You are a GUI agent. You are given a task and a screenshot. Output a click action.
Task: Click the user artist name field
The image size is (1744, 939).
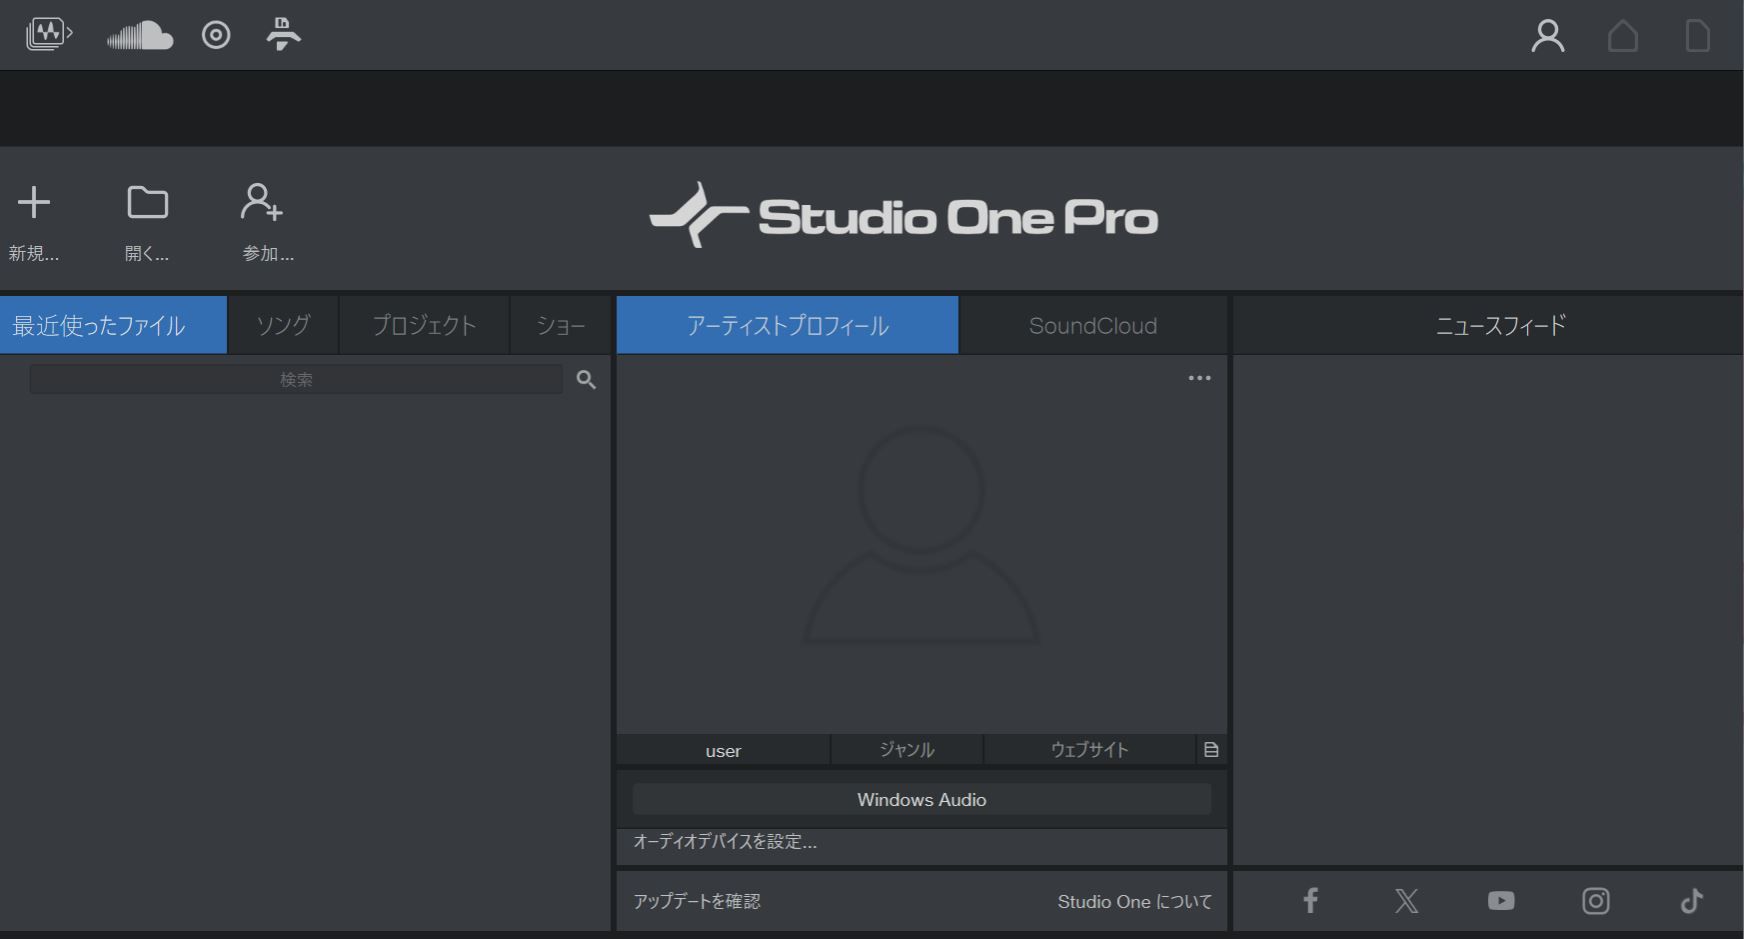723,750
